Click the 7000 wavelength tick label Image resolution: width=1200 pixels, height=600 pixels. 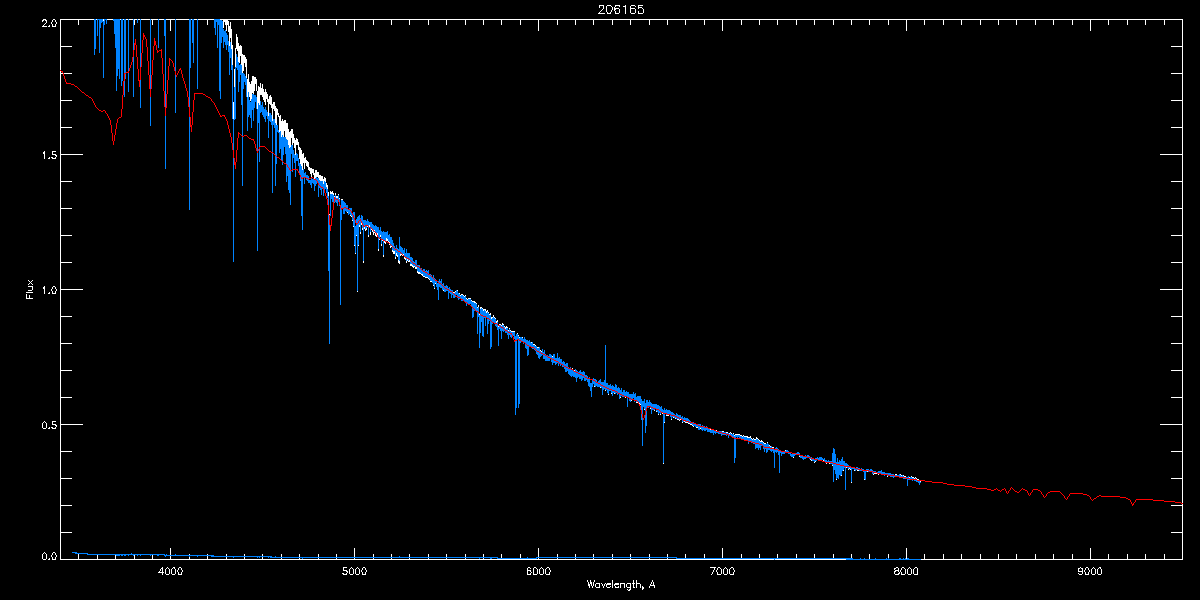[x=722, y=573]
